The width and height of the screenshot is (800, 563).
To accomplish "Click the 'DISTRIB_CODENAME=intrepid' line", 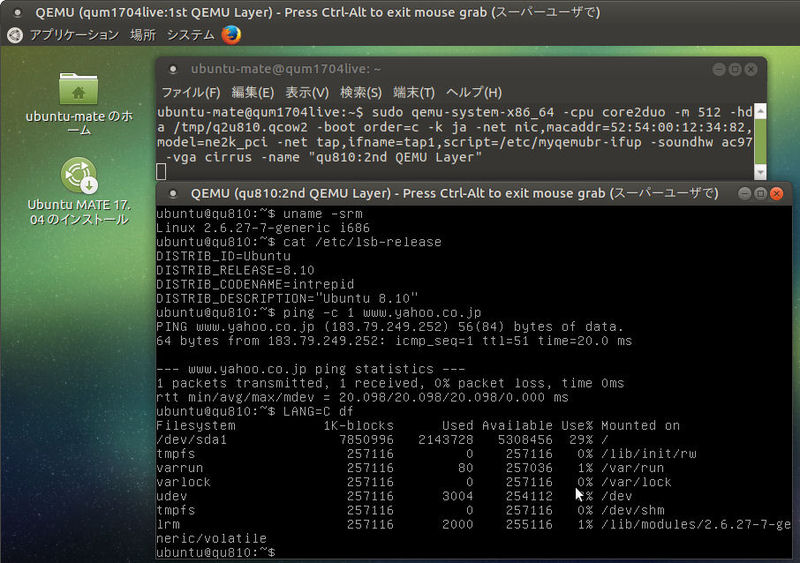I will pos(255,284).
